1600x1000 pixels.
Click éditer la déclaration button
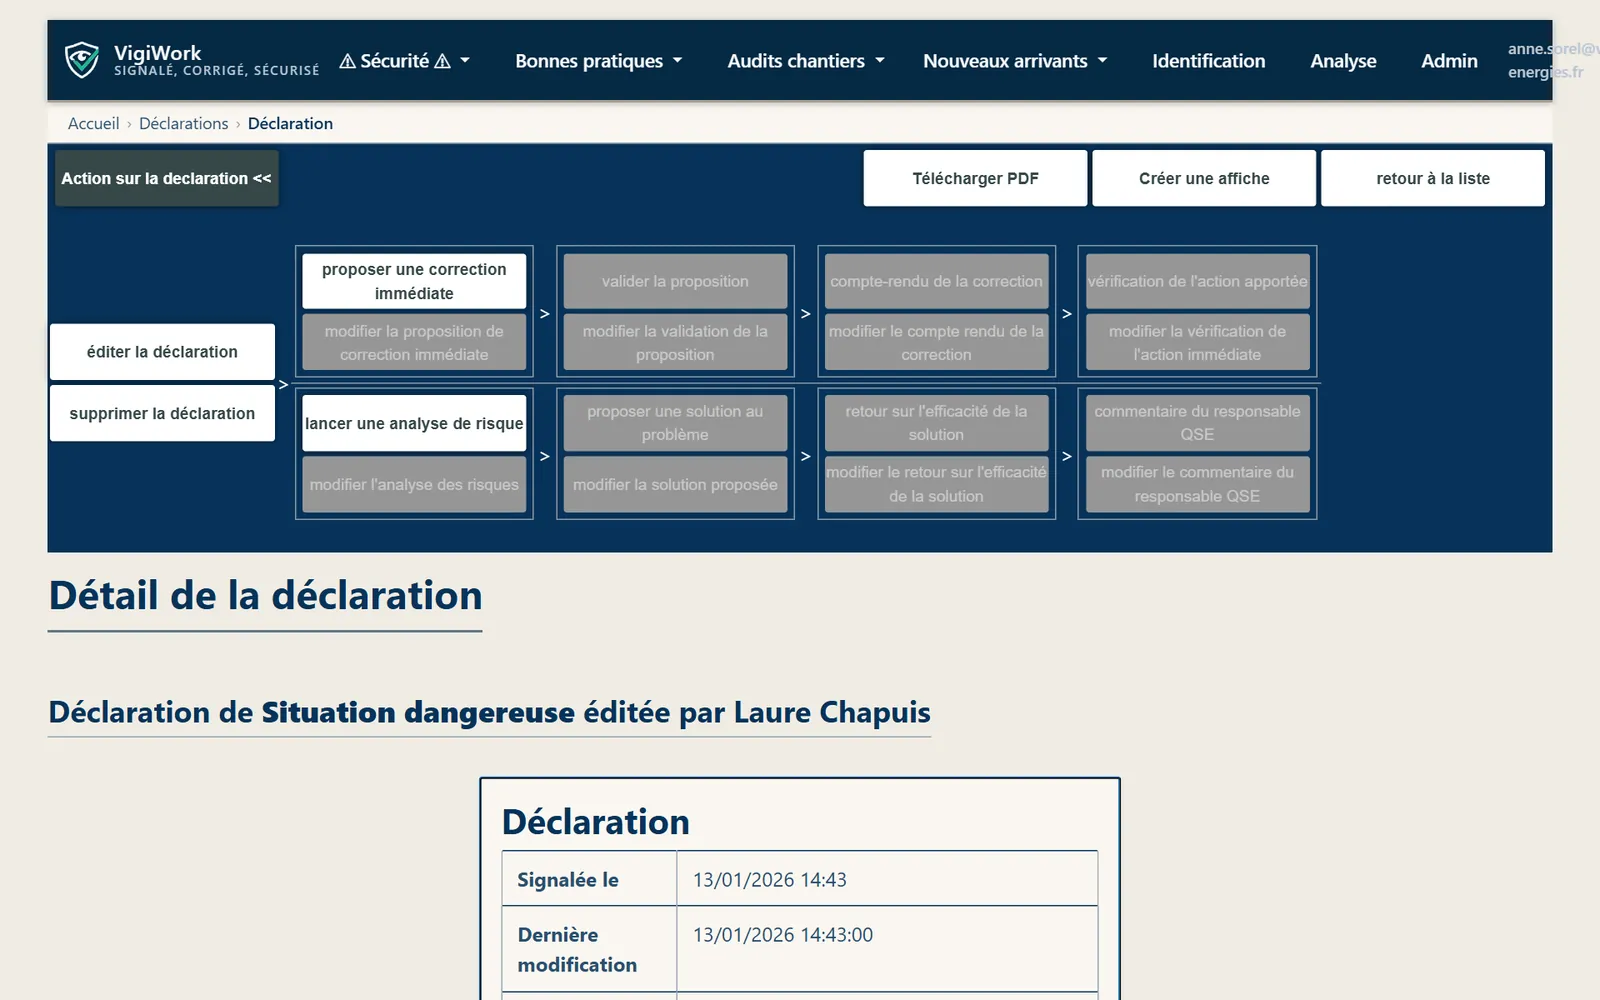[x=162, y=352]
